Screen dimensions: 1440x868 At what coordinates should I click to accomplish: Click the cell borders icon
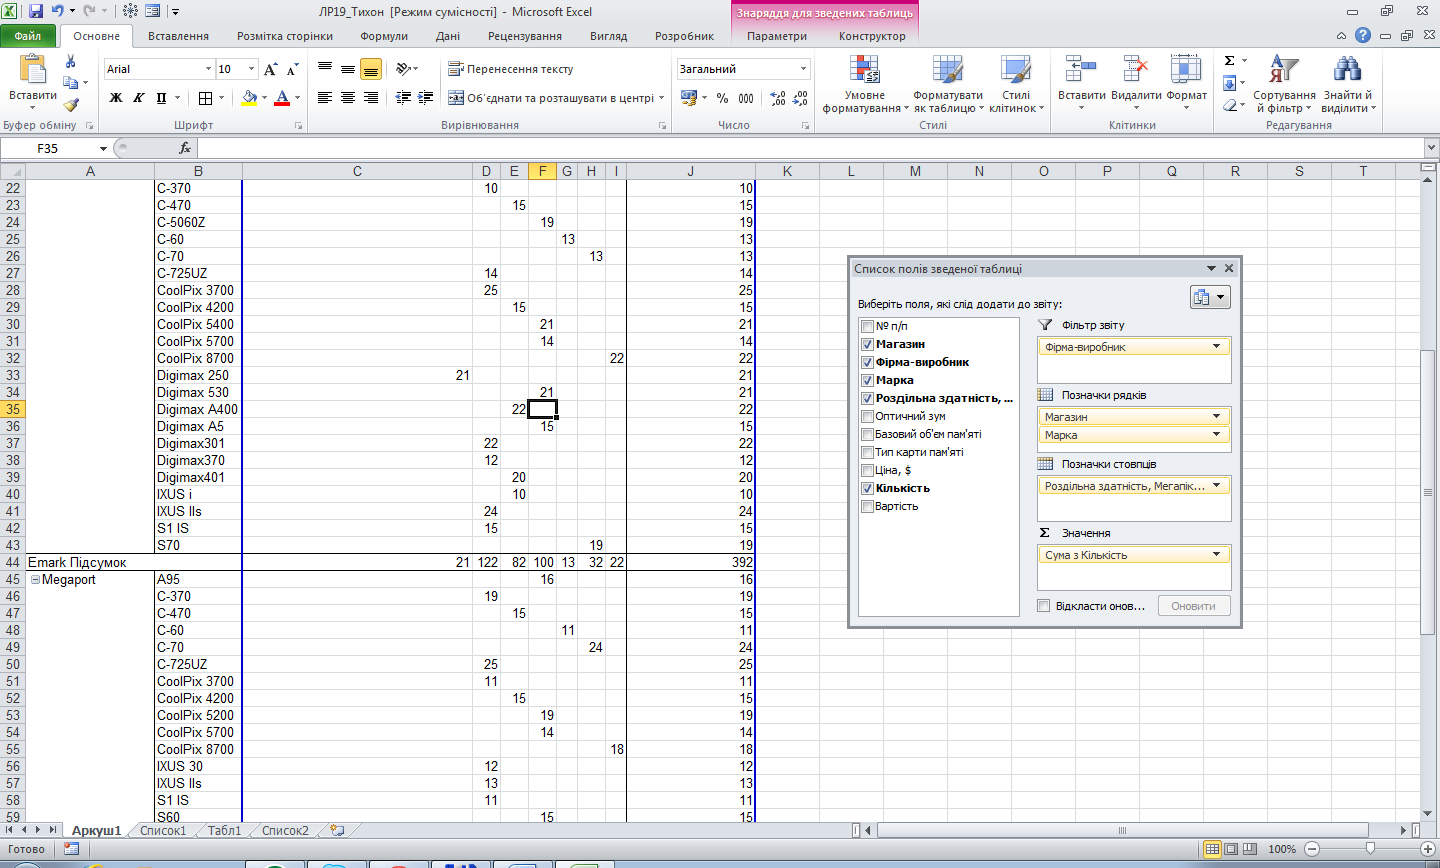(205, 98)
